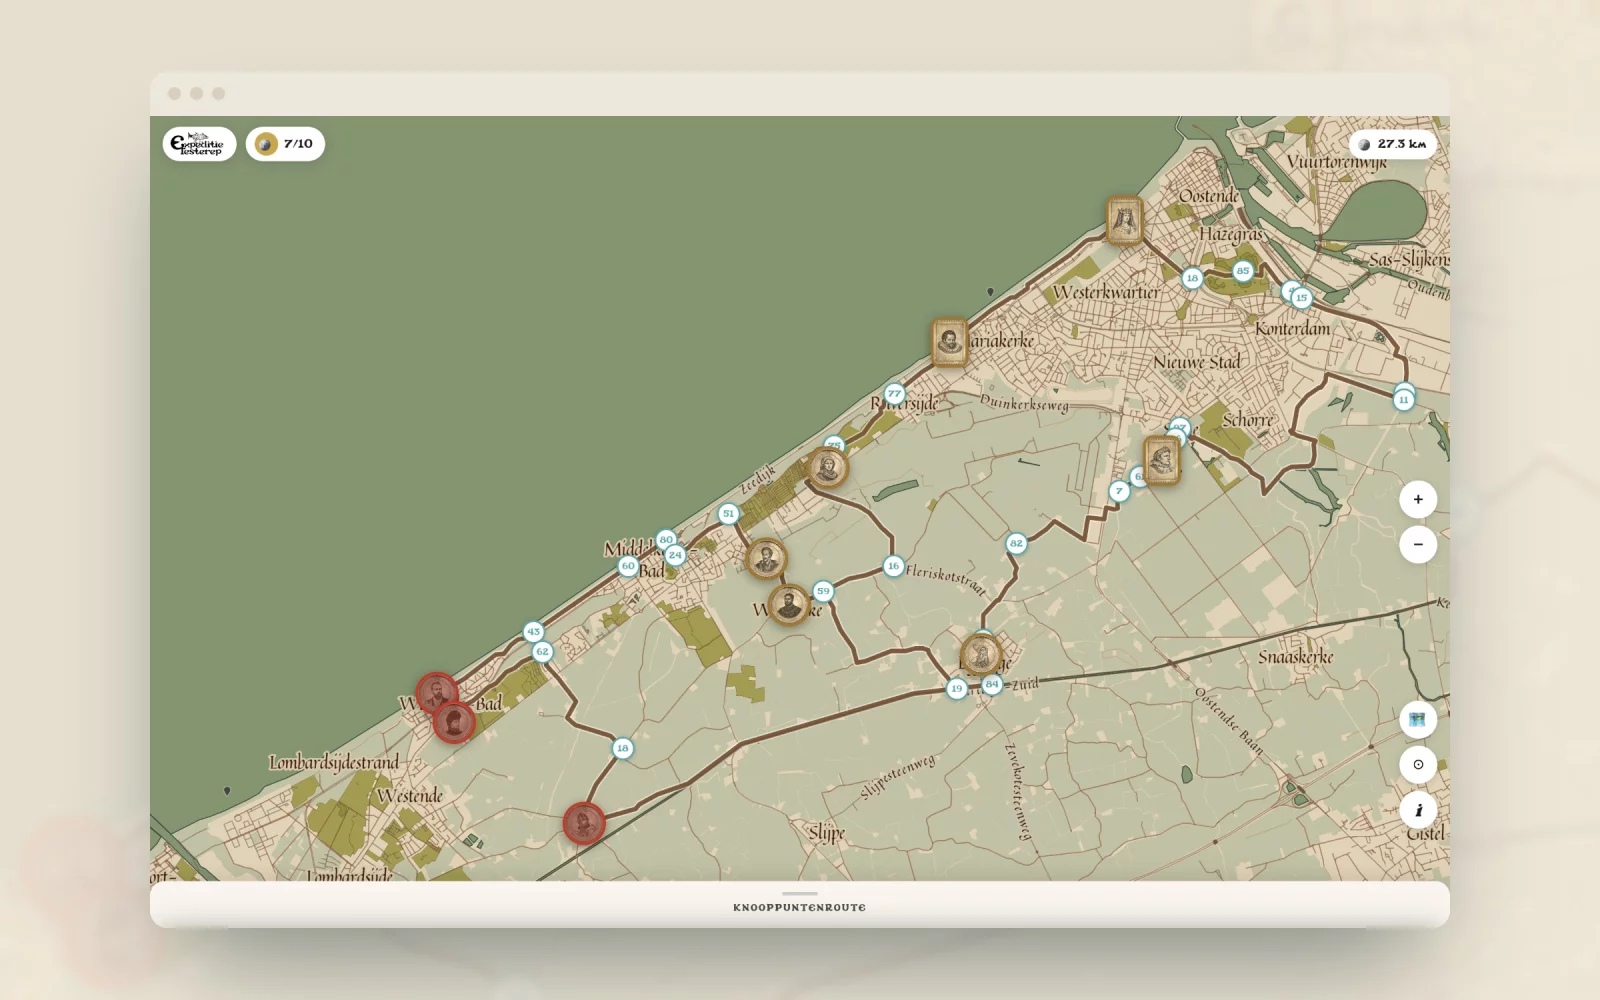Image resolution: width=1600 pixels, height=1000 pixels.
Task: Click the Slijpesteenweg road label
Action: tap(898, 777)
